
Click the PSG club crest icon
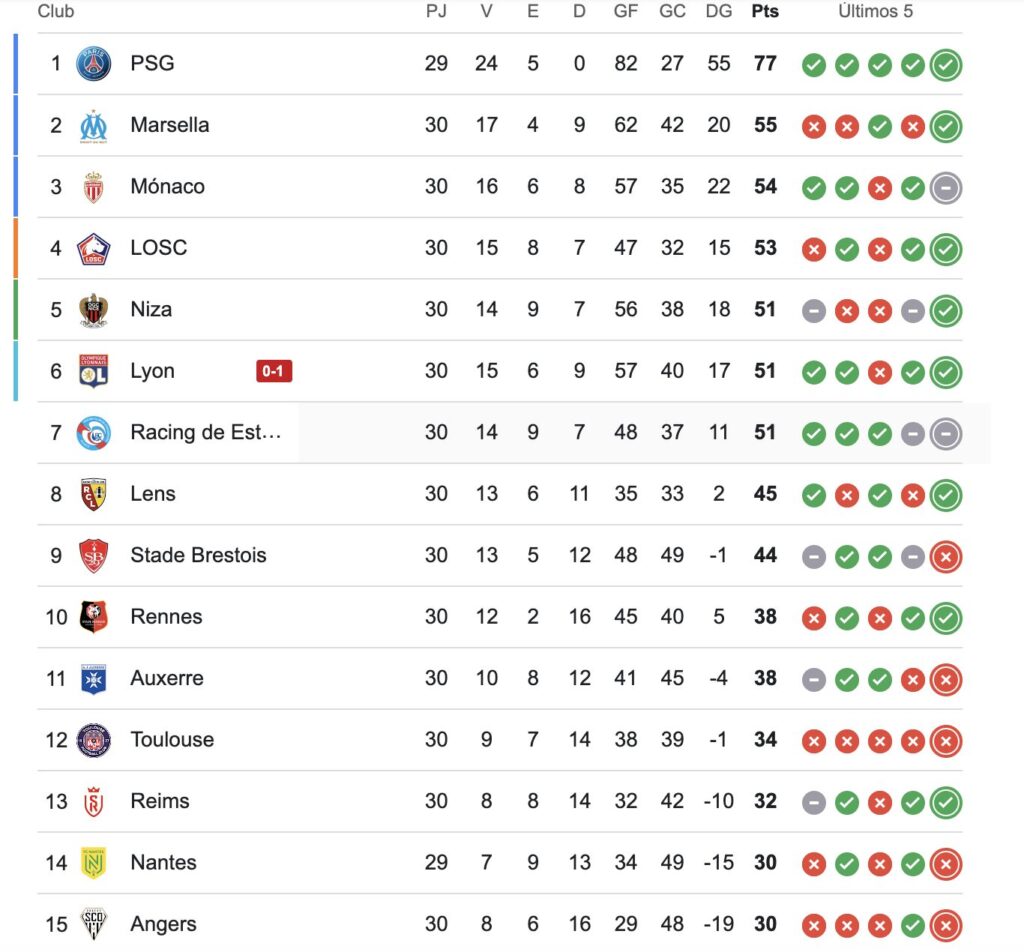click(93, 63)
